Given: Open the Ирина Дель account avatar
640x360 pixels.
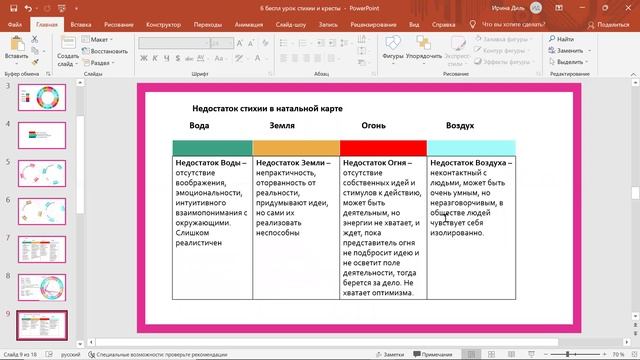Looking at the screenshot, I should click(536, 8).
